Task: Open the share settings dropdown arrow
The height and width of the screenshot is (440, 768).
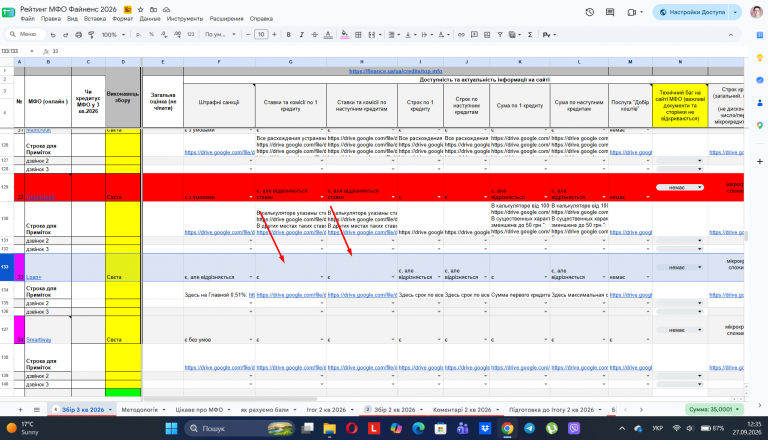Action: pyautogui.click(x=735, y=12)
